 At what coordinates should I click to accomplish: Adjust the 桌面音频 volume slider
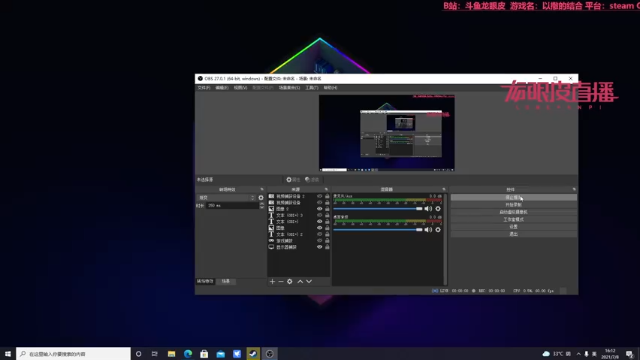378,230
